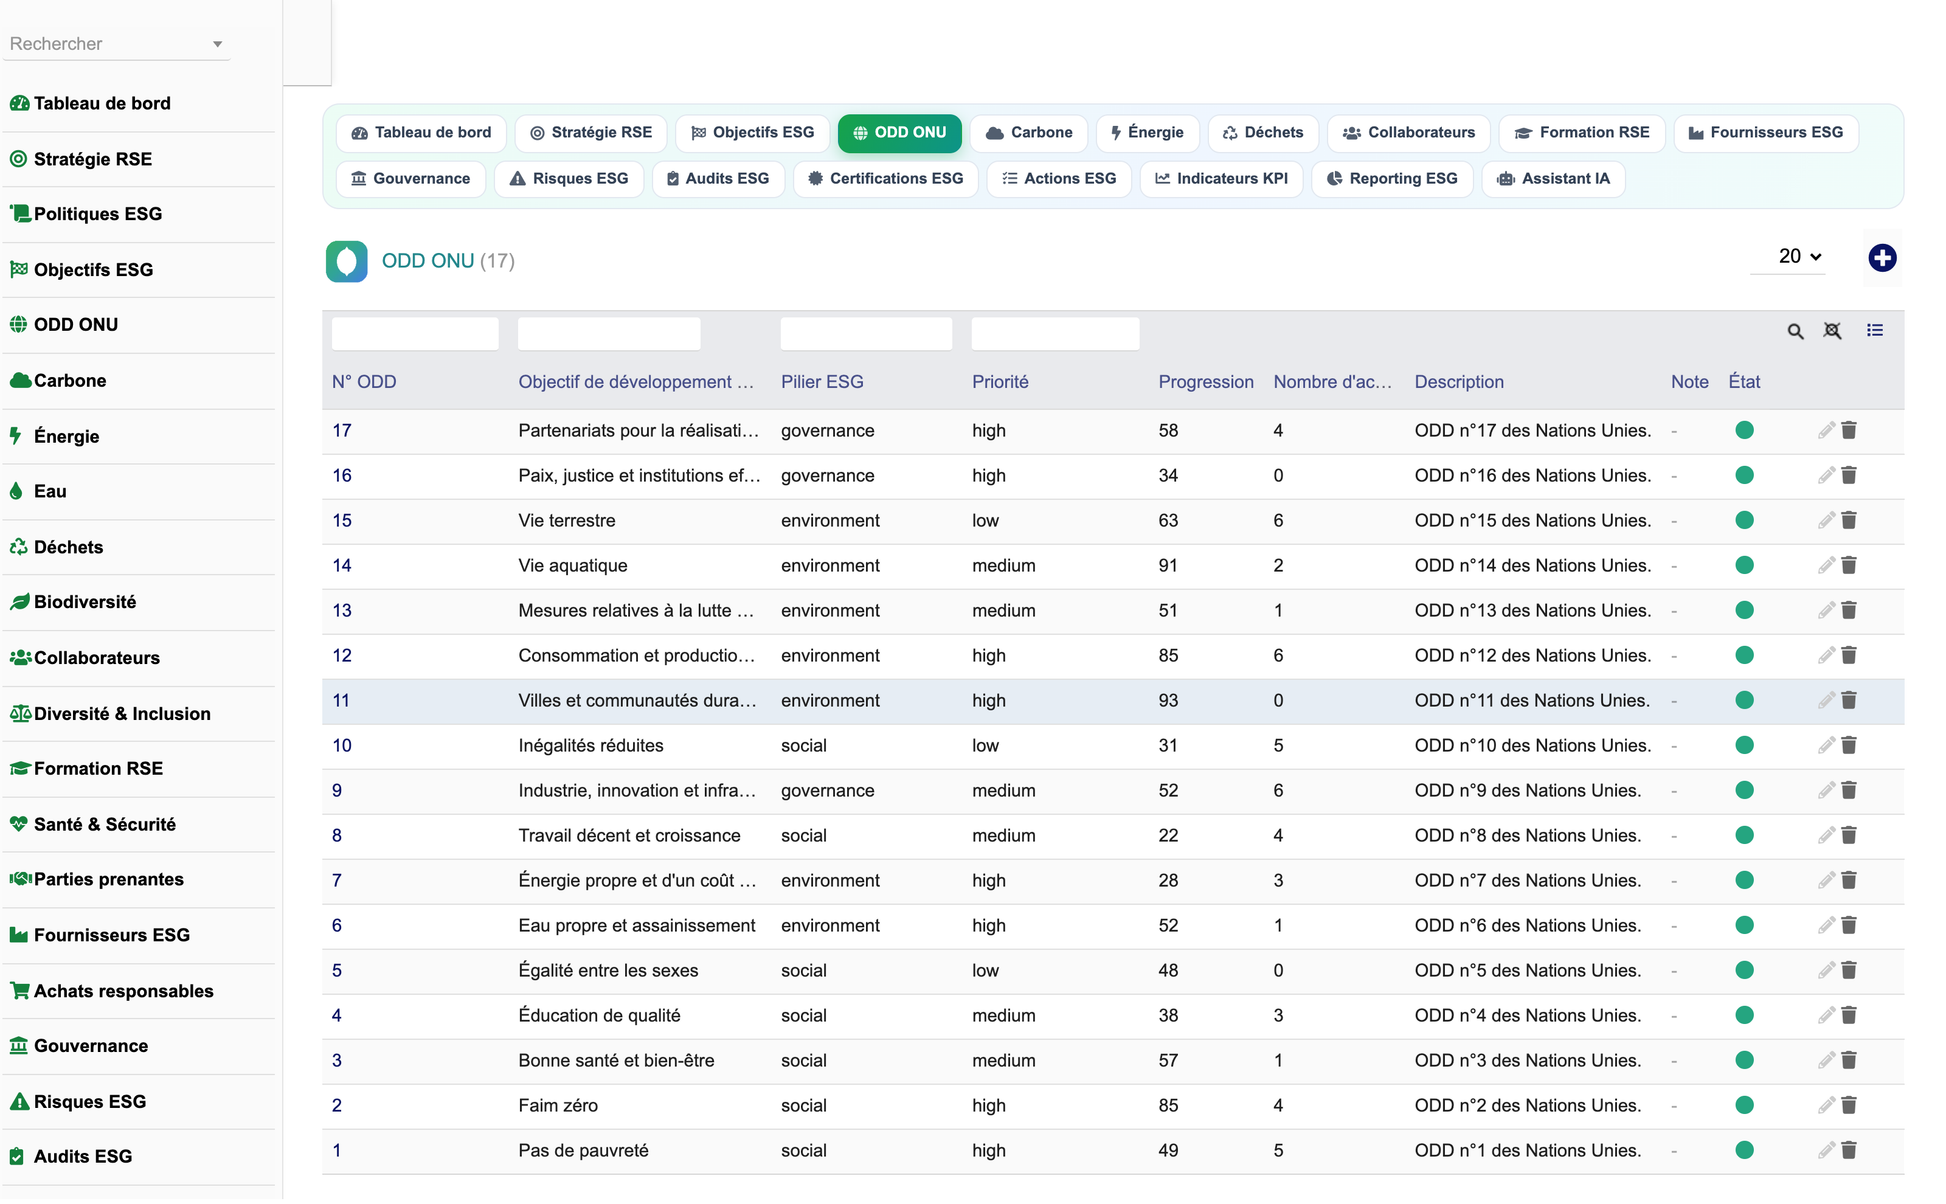Click the green status dot for ODD 9
The width and height of the screenshot is (1946, 1204).
coord(1744,790)
